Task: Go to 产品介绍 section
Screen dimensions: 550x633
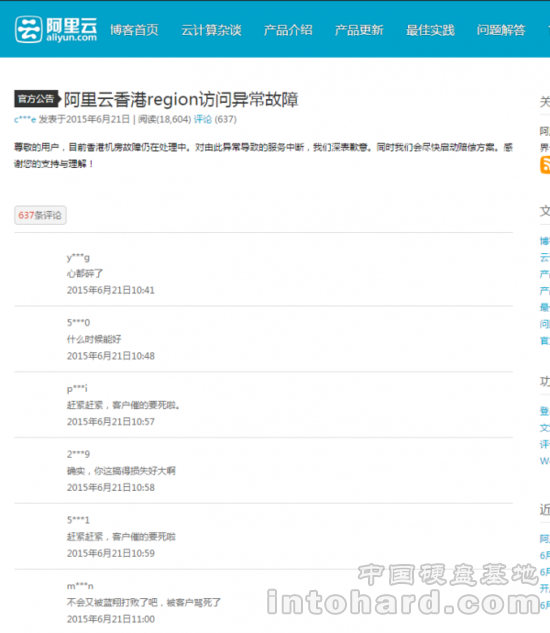Action: [x=288, y=30]
